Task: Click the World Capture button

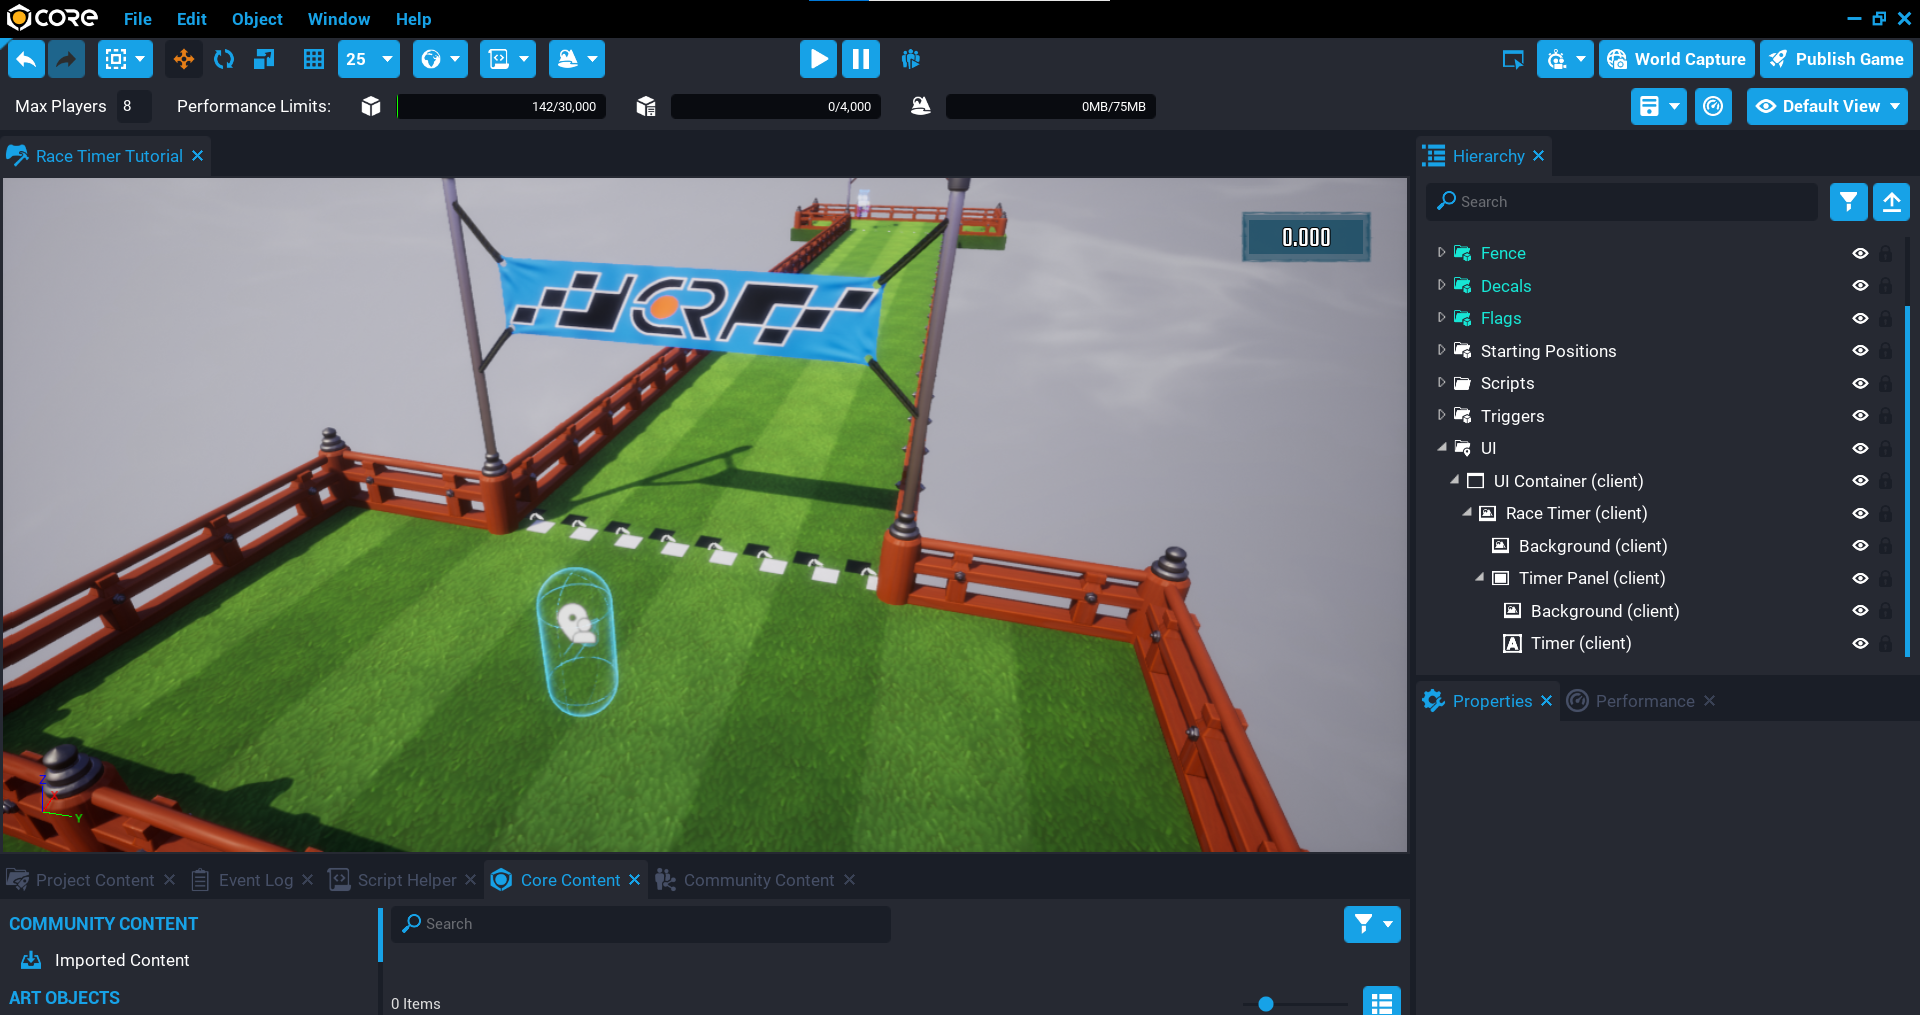Action: point(1676,59)
